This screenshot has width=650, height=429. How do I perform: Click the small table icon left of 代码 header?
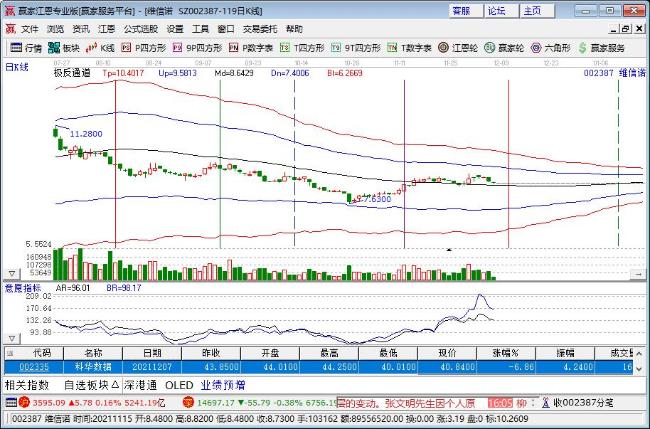[10, 353]
